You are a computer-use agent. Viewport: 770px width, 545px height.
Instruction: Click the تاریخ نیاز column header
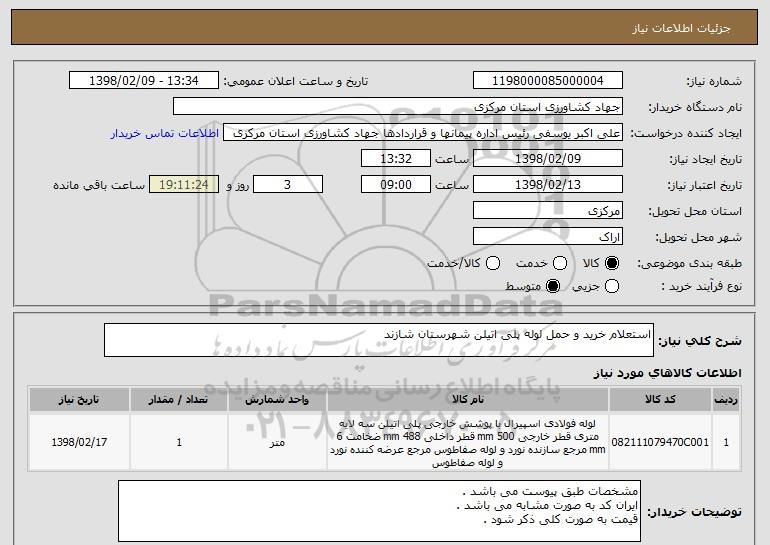tap(79, 400)
